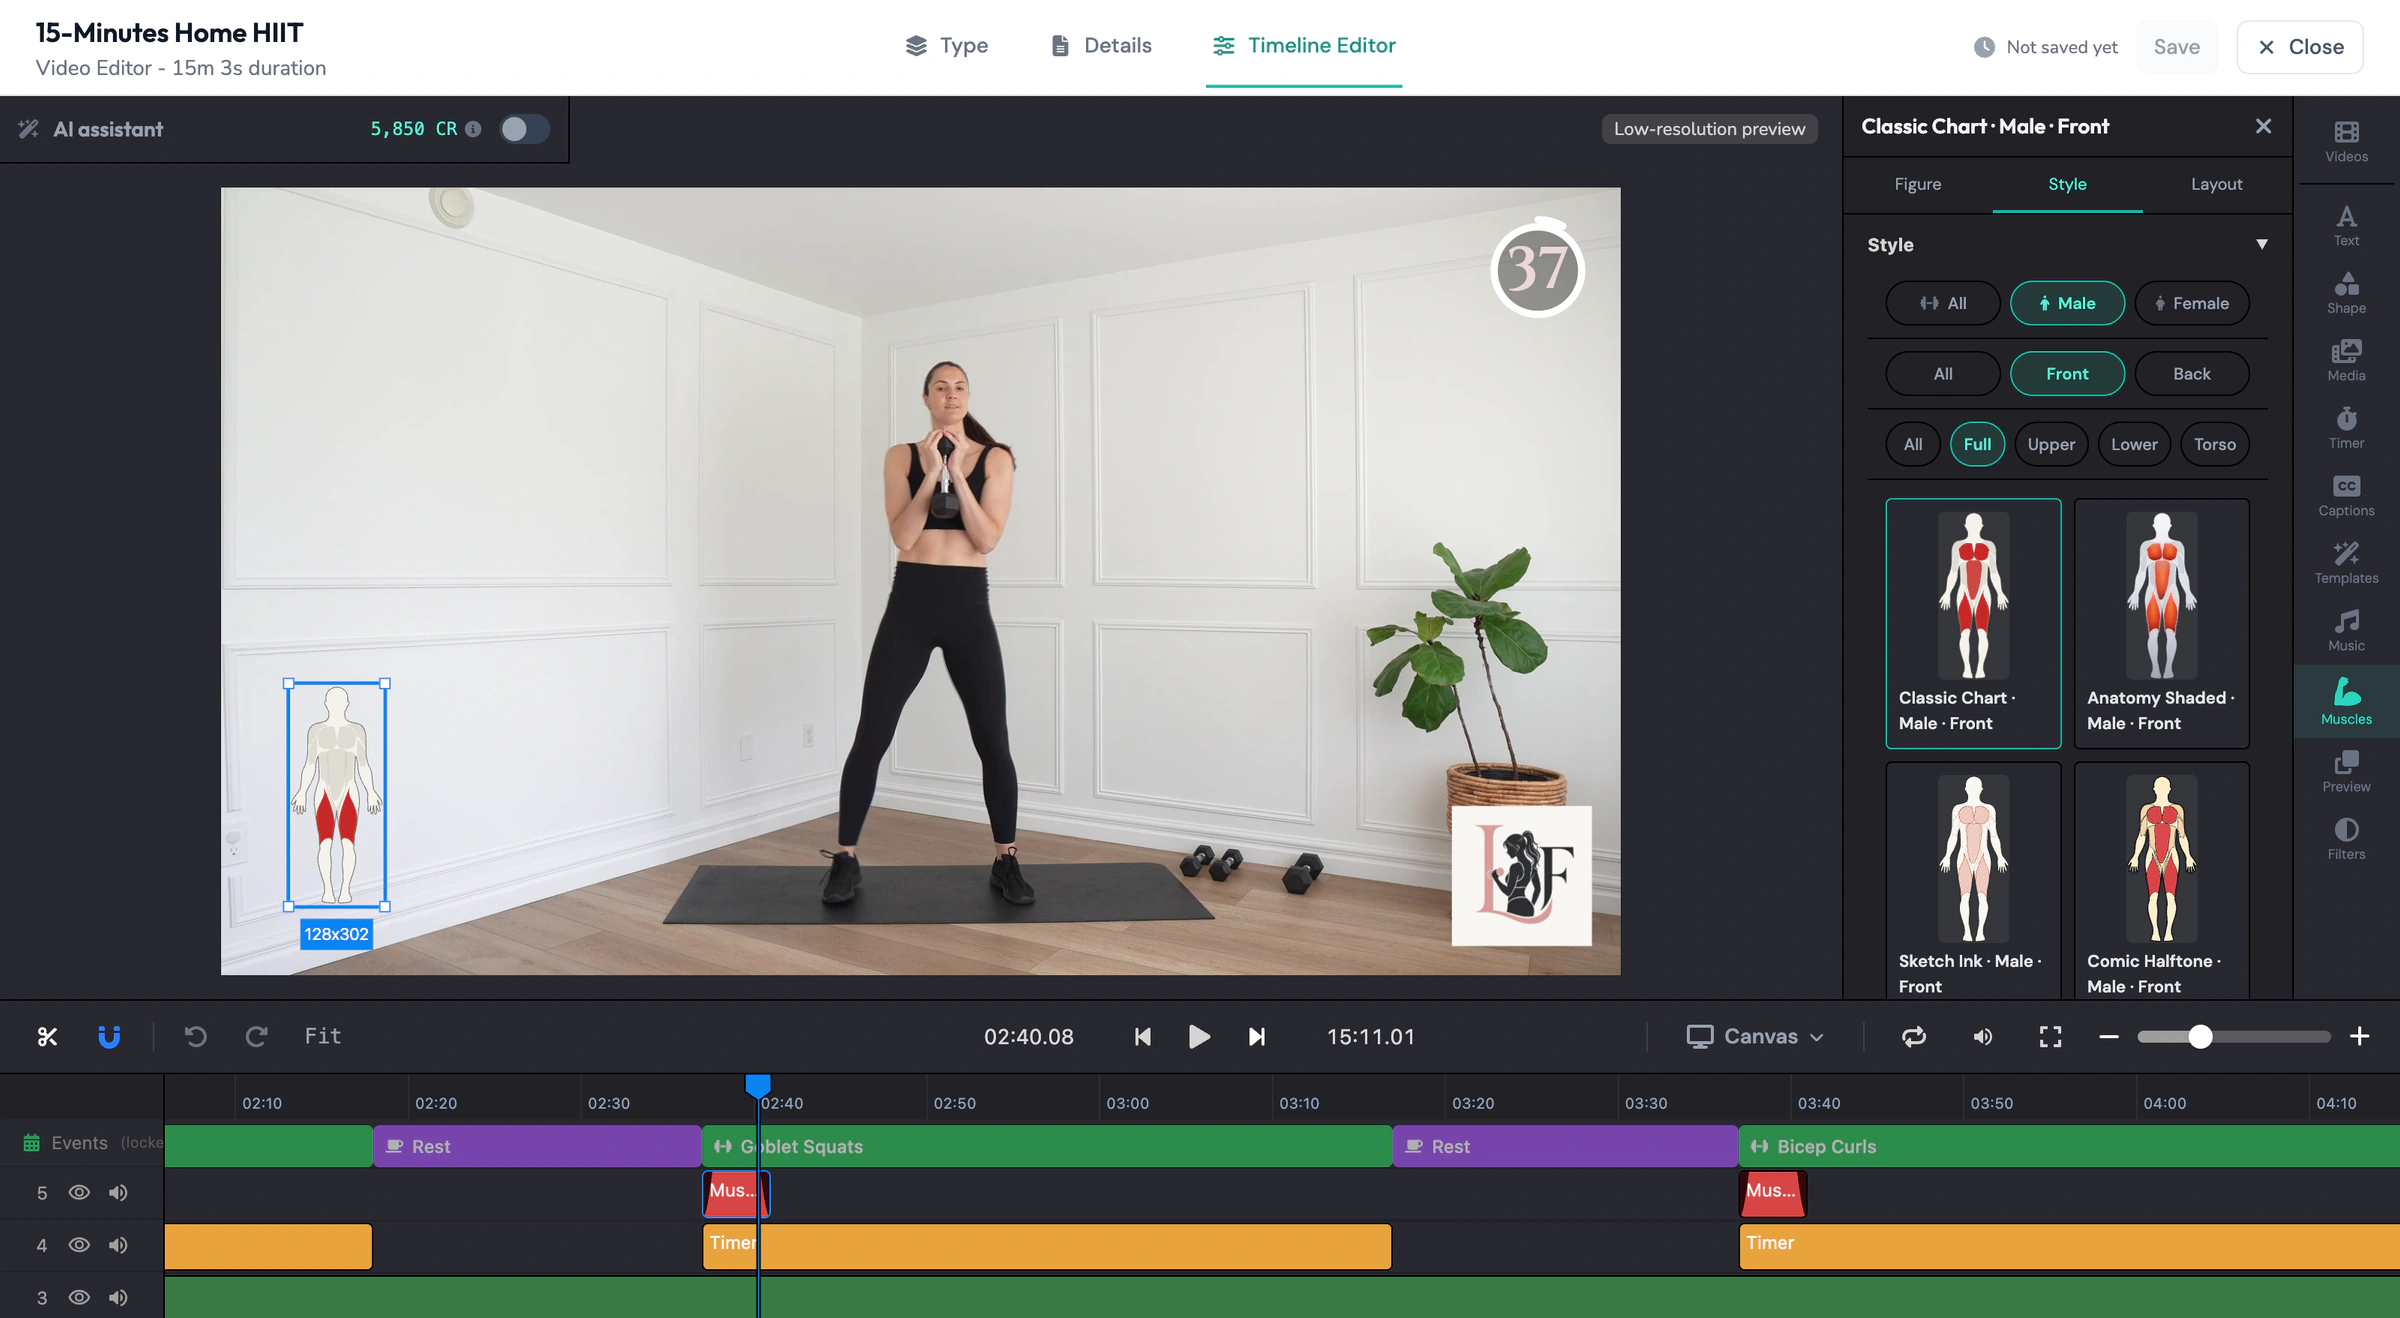Open the Text tool in sidebar
2400x1318 pixels.
point(2346,226)
